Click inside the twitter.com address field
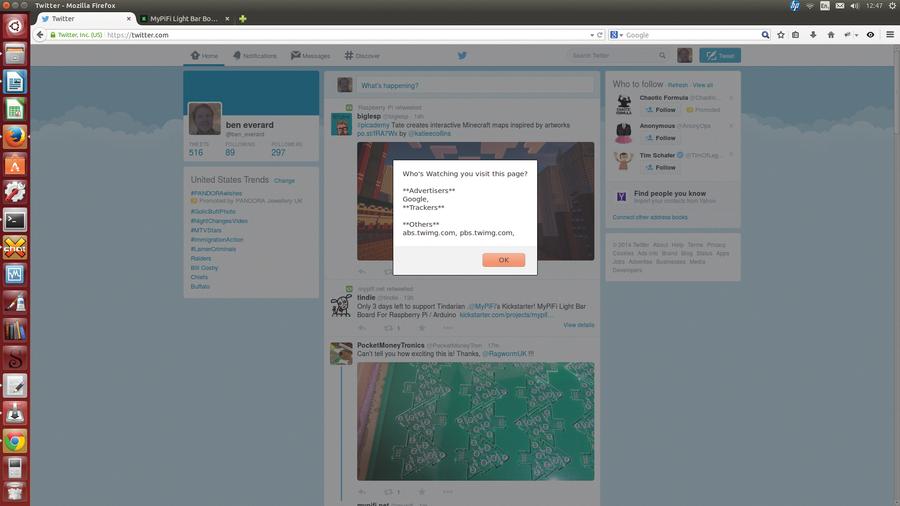Image resolution: width=900 pixels, height=506 pixels. (x=344, y=35)
